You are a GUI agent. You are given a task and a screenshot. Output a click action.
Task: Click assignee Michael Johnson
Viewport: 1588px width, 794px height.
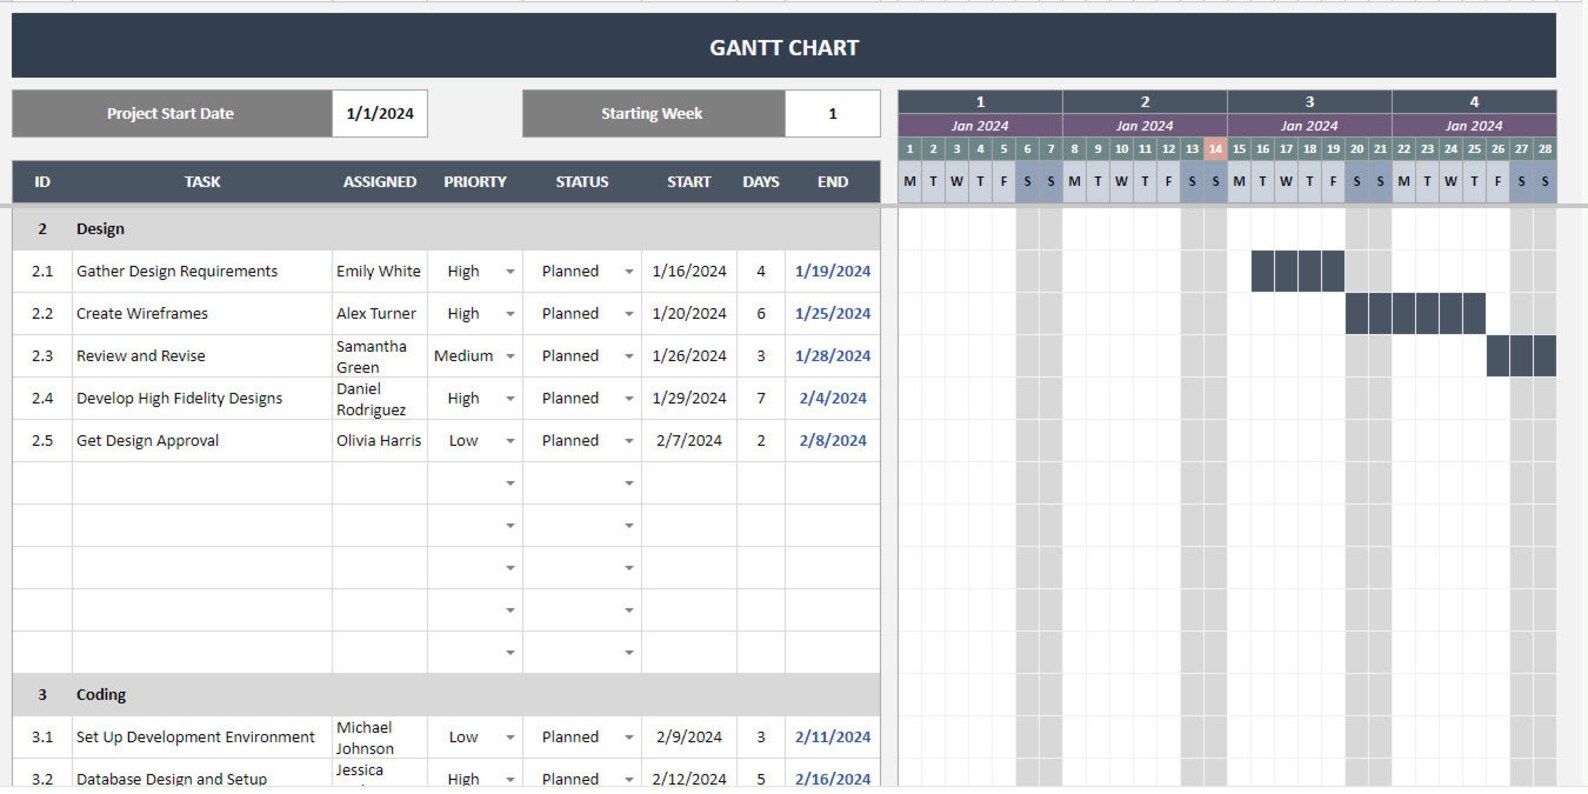pyautogui.click(x=380, y=737)
